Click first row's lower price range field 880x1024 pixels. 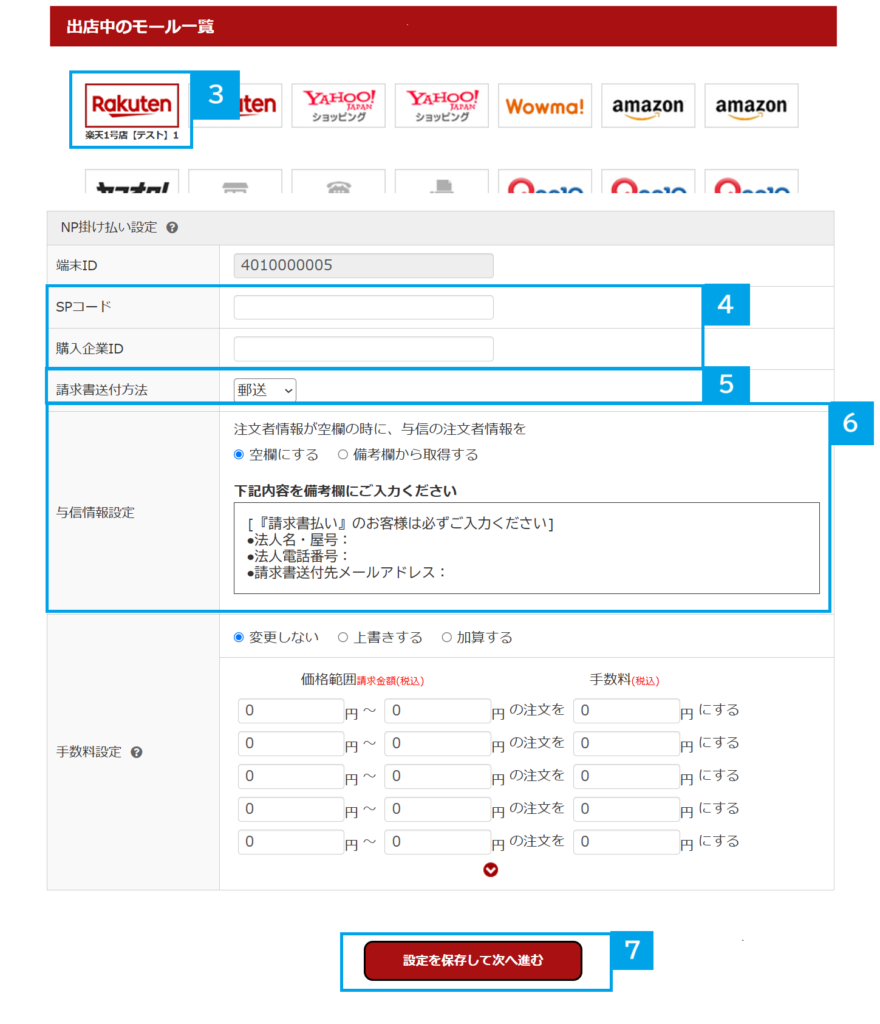point(291,711)
